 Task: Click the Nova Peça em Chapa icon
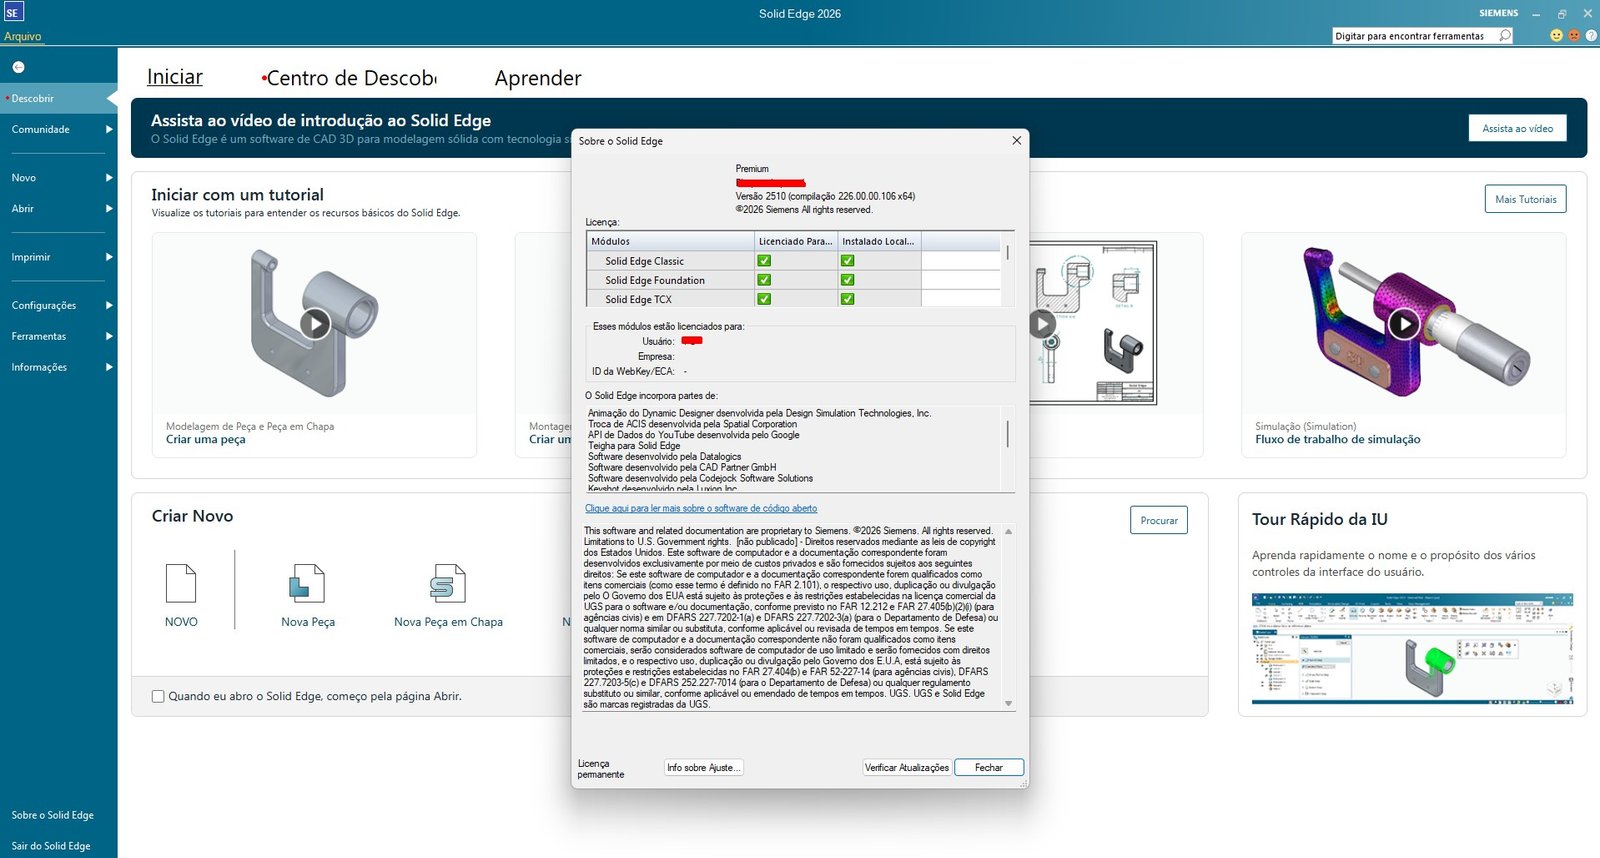pos(448,583)
